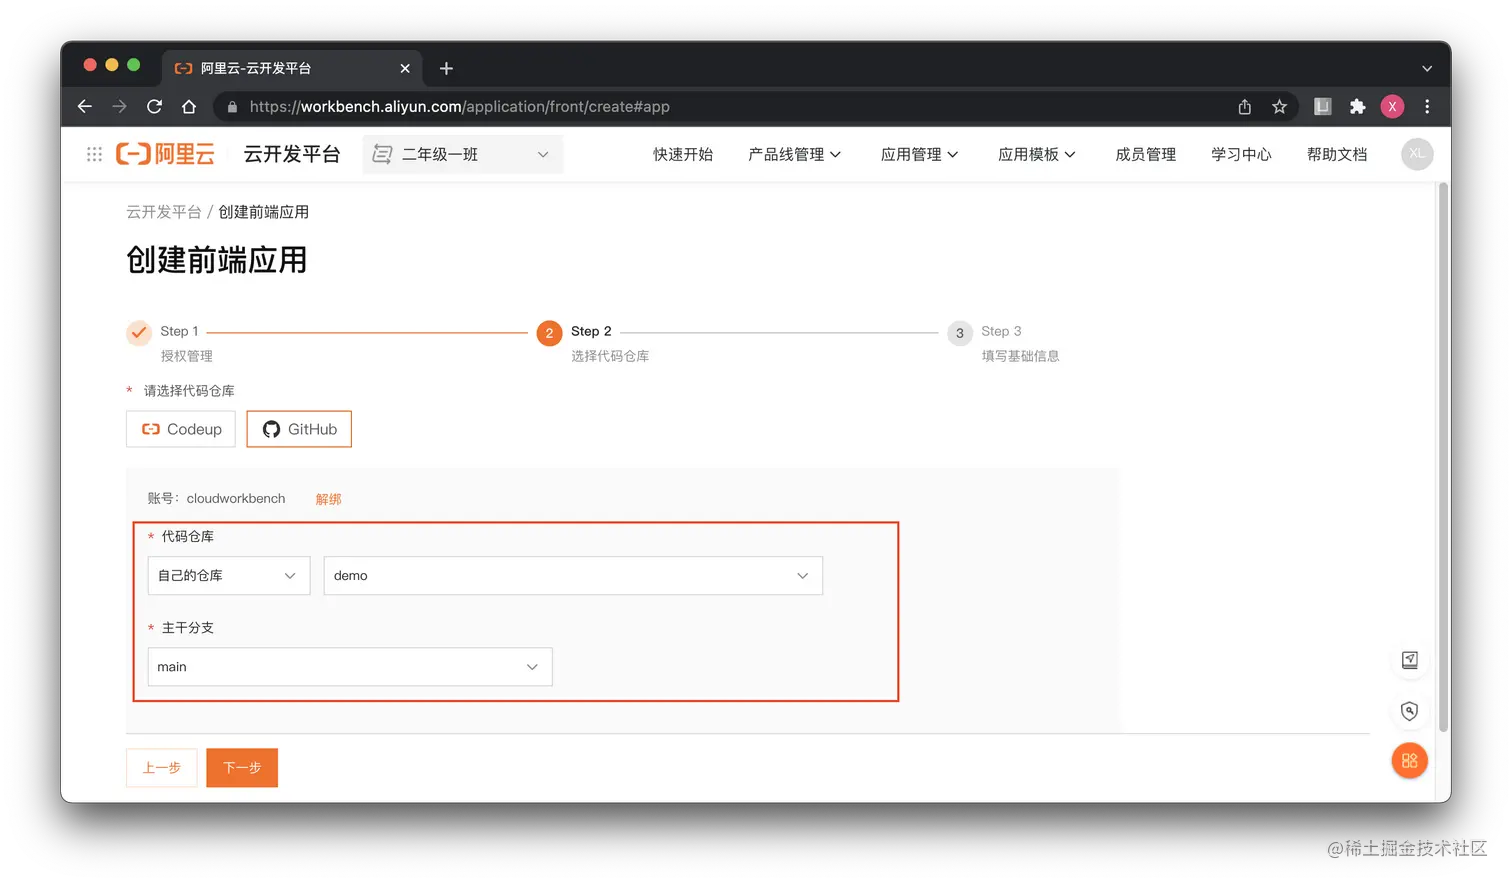Click the lock icon in the address bar
The width and height of the screenshot is (1512, 883).
[232, 107]
